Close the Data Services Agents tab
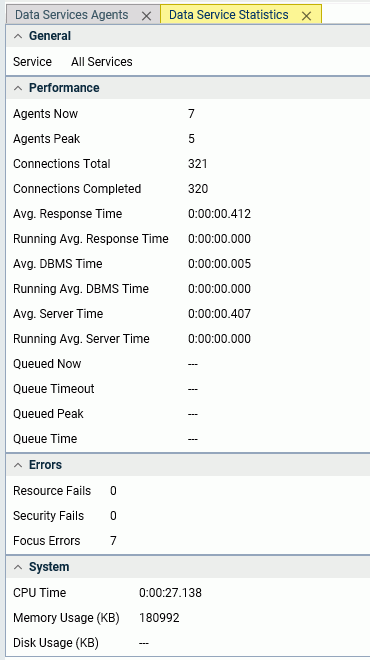The image size is (370, 660). (x=146, y=16)
